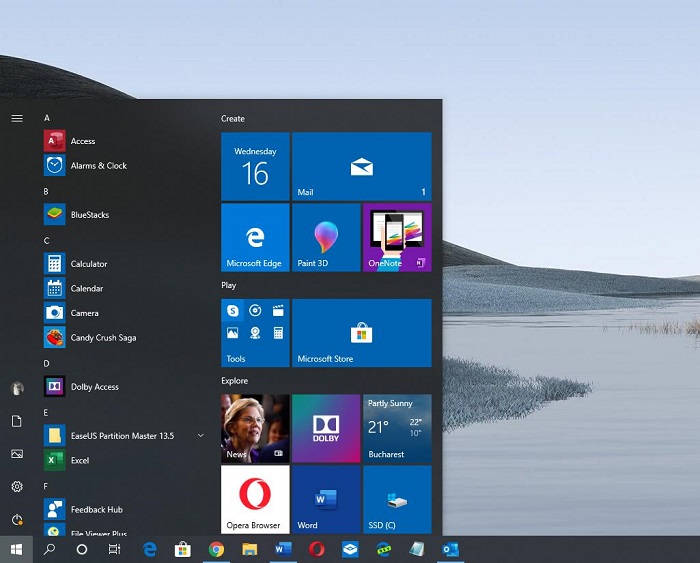Open BlueStacks from the app list

point(89,215)
